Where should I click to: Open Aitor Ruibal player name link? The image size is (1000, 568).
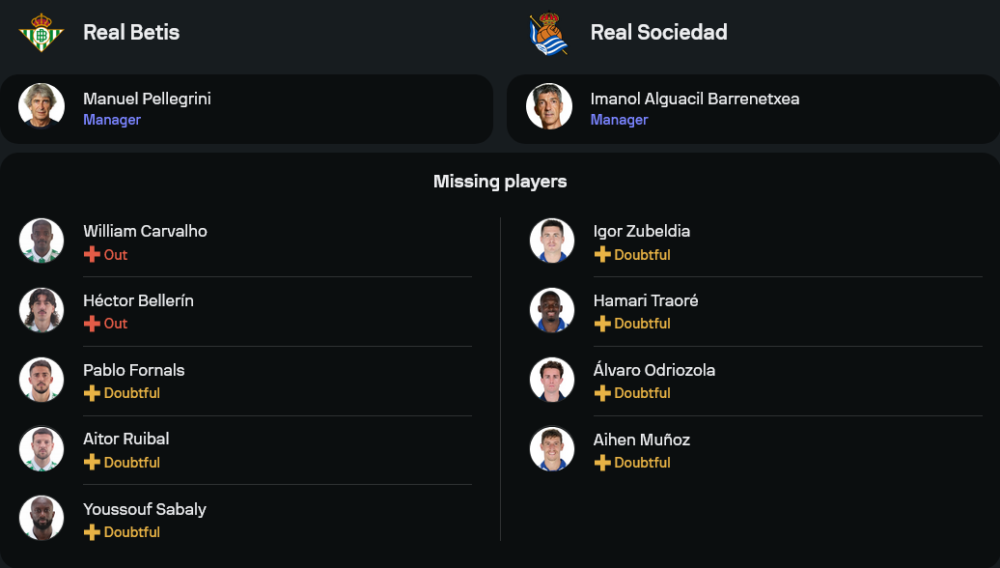tap(126, 439)
